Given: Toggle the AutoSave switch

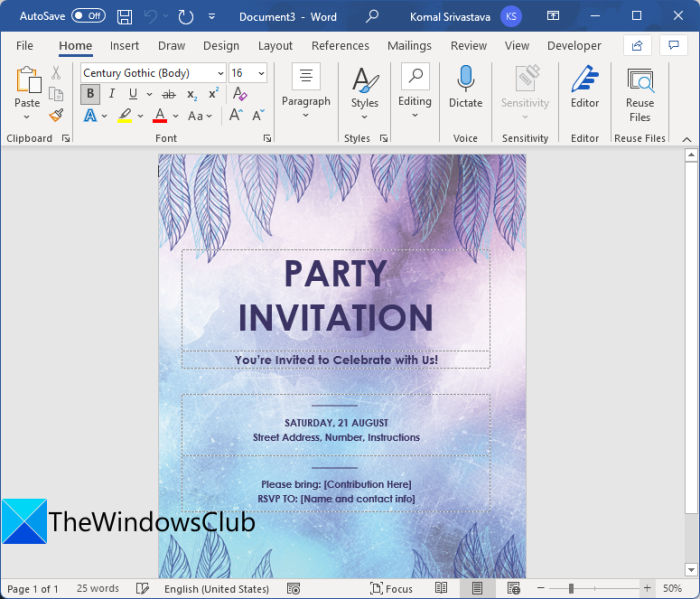Looking at the screenshot, I should pos(88,16).
